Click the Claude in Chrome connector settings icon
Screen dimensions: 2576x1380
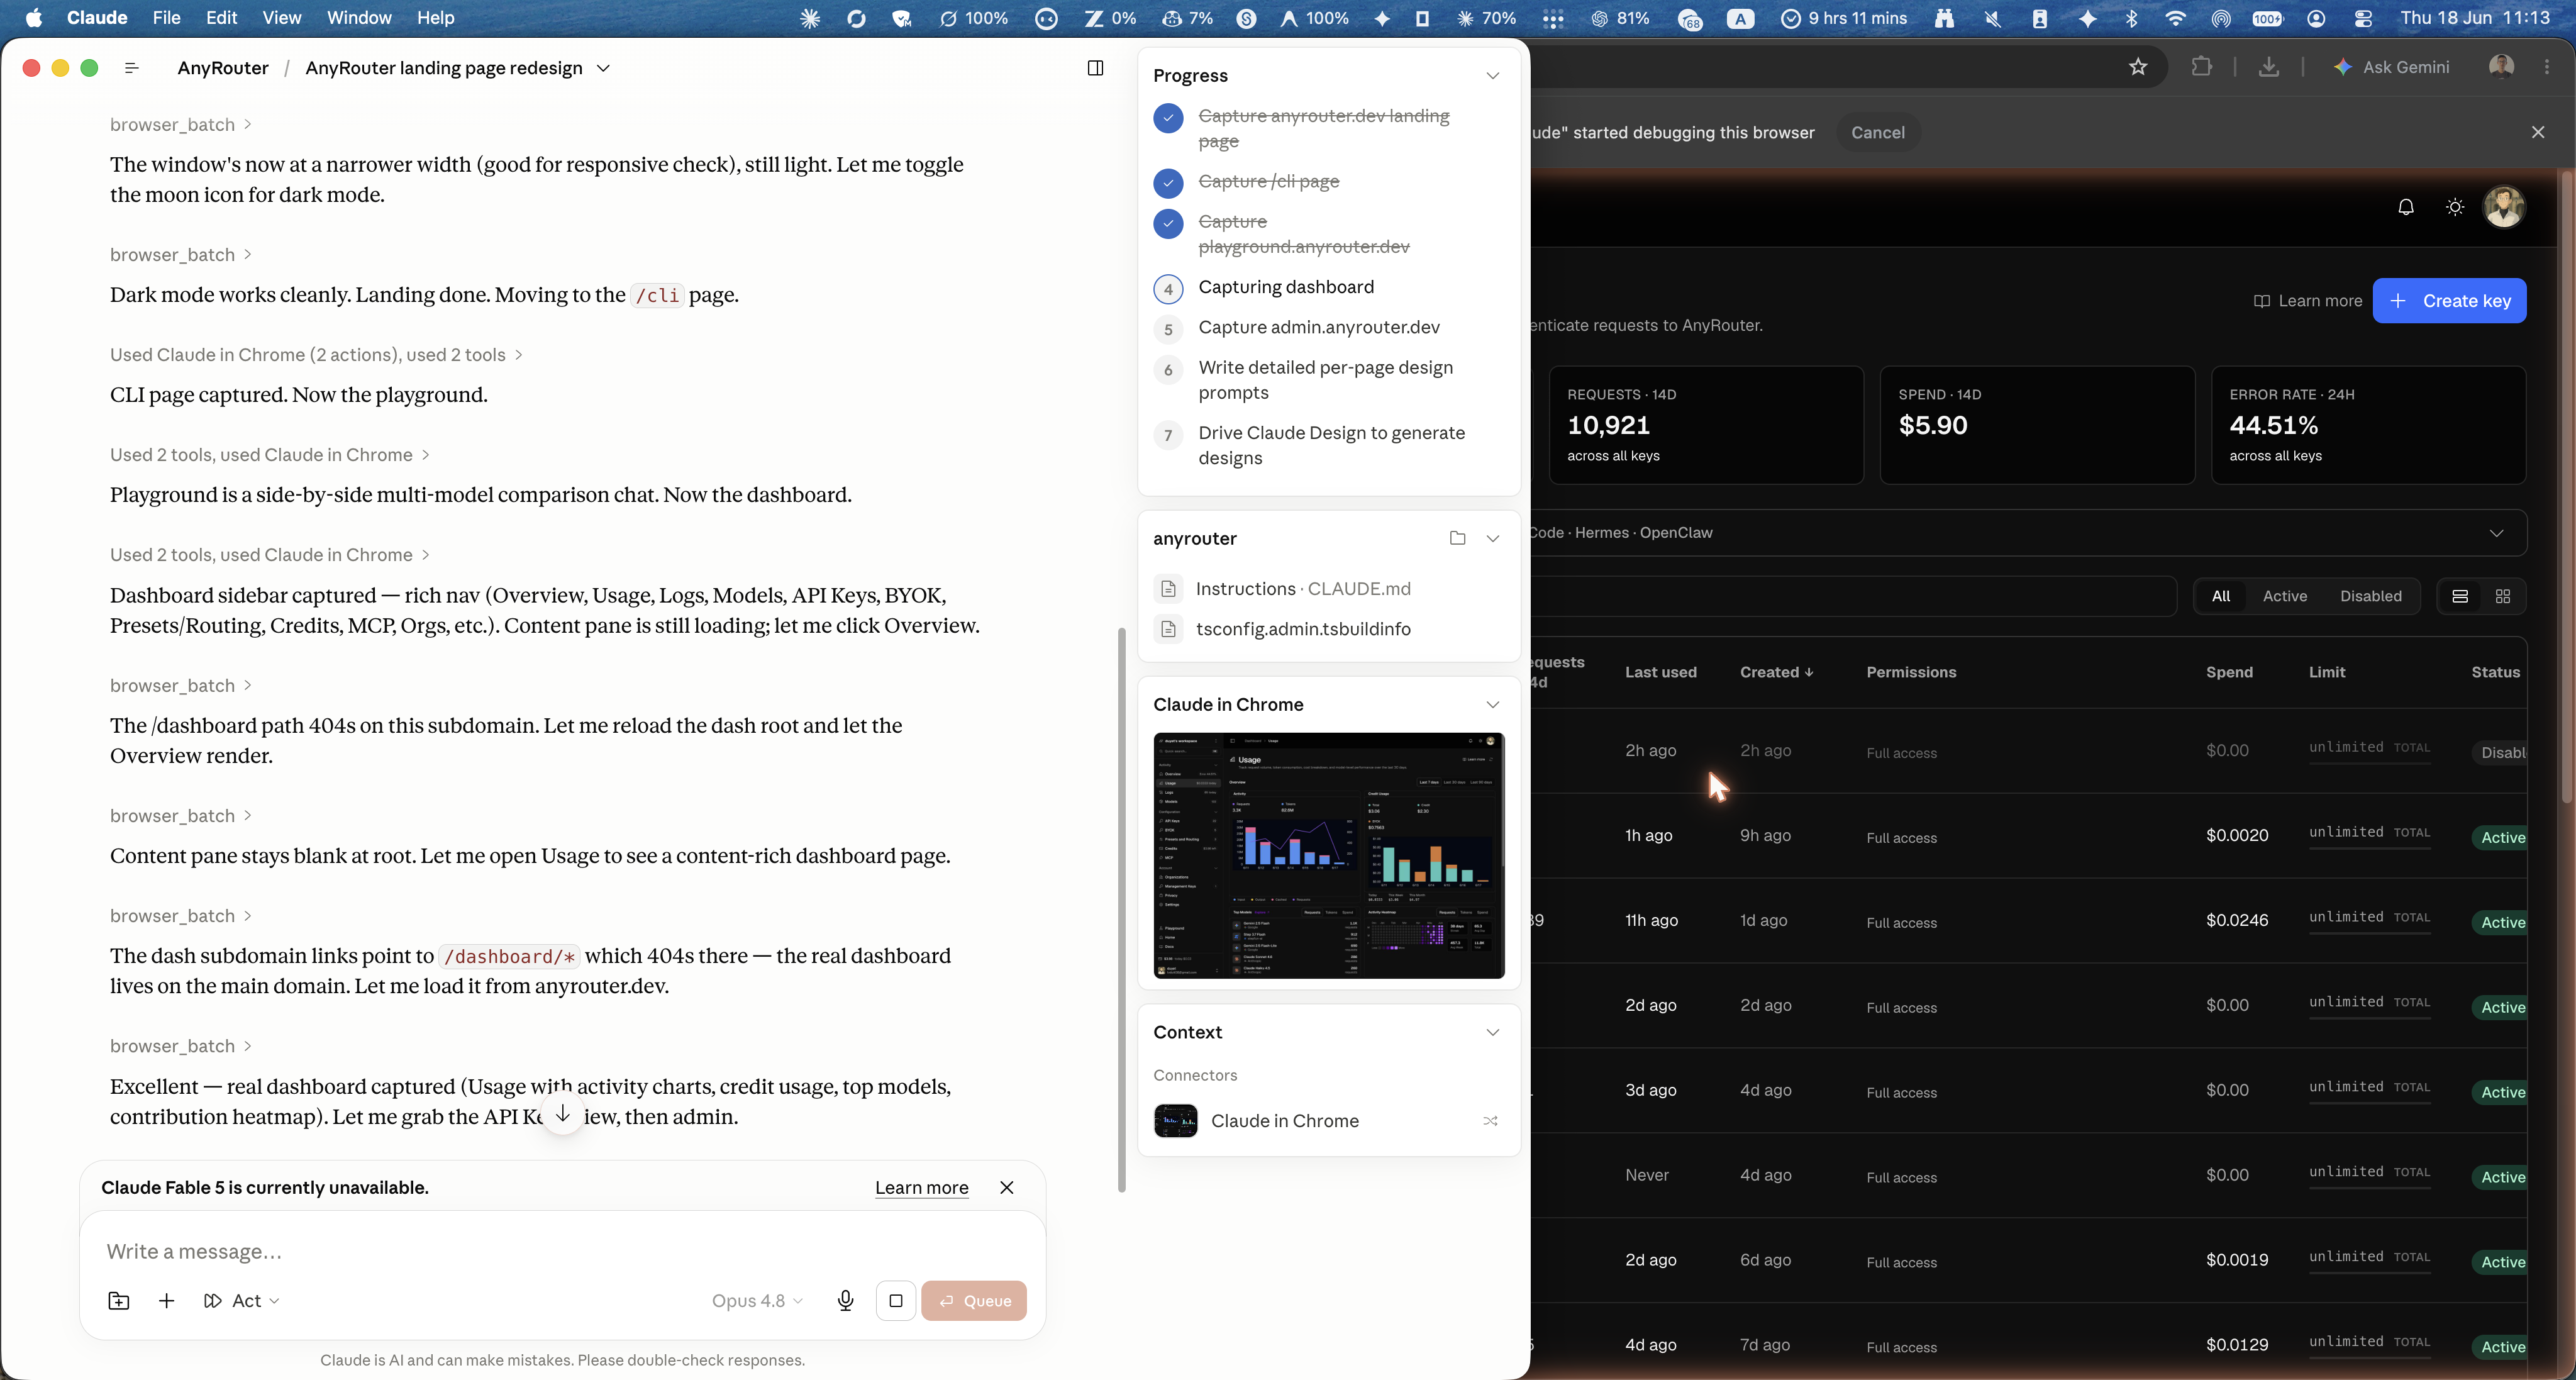pyautogui.click(x=1490, y=1121)
